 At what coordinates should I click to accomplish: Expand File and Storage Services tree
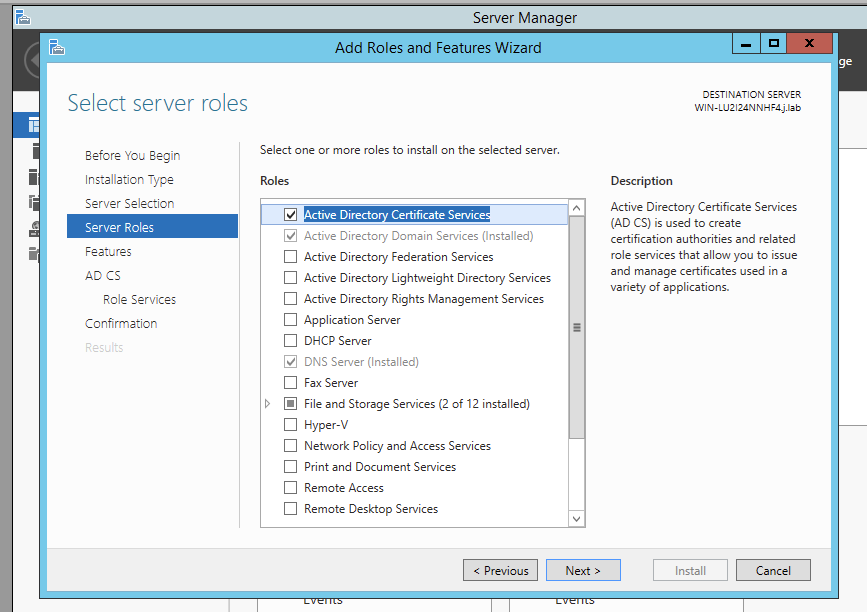click(268, 404)
